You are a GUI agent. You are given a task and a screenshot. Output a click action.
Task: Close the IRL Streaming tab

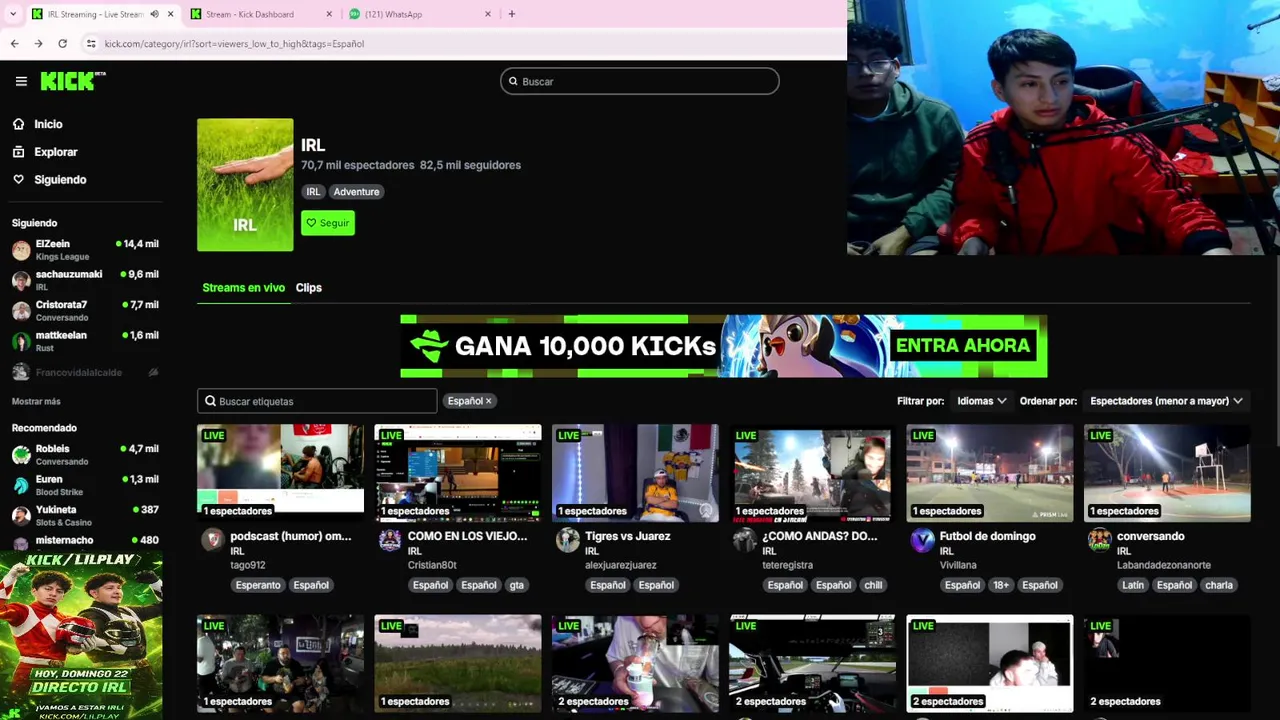click(x=170, y=14)
